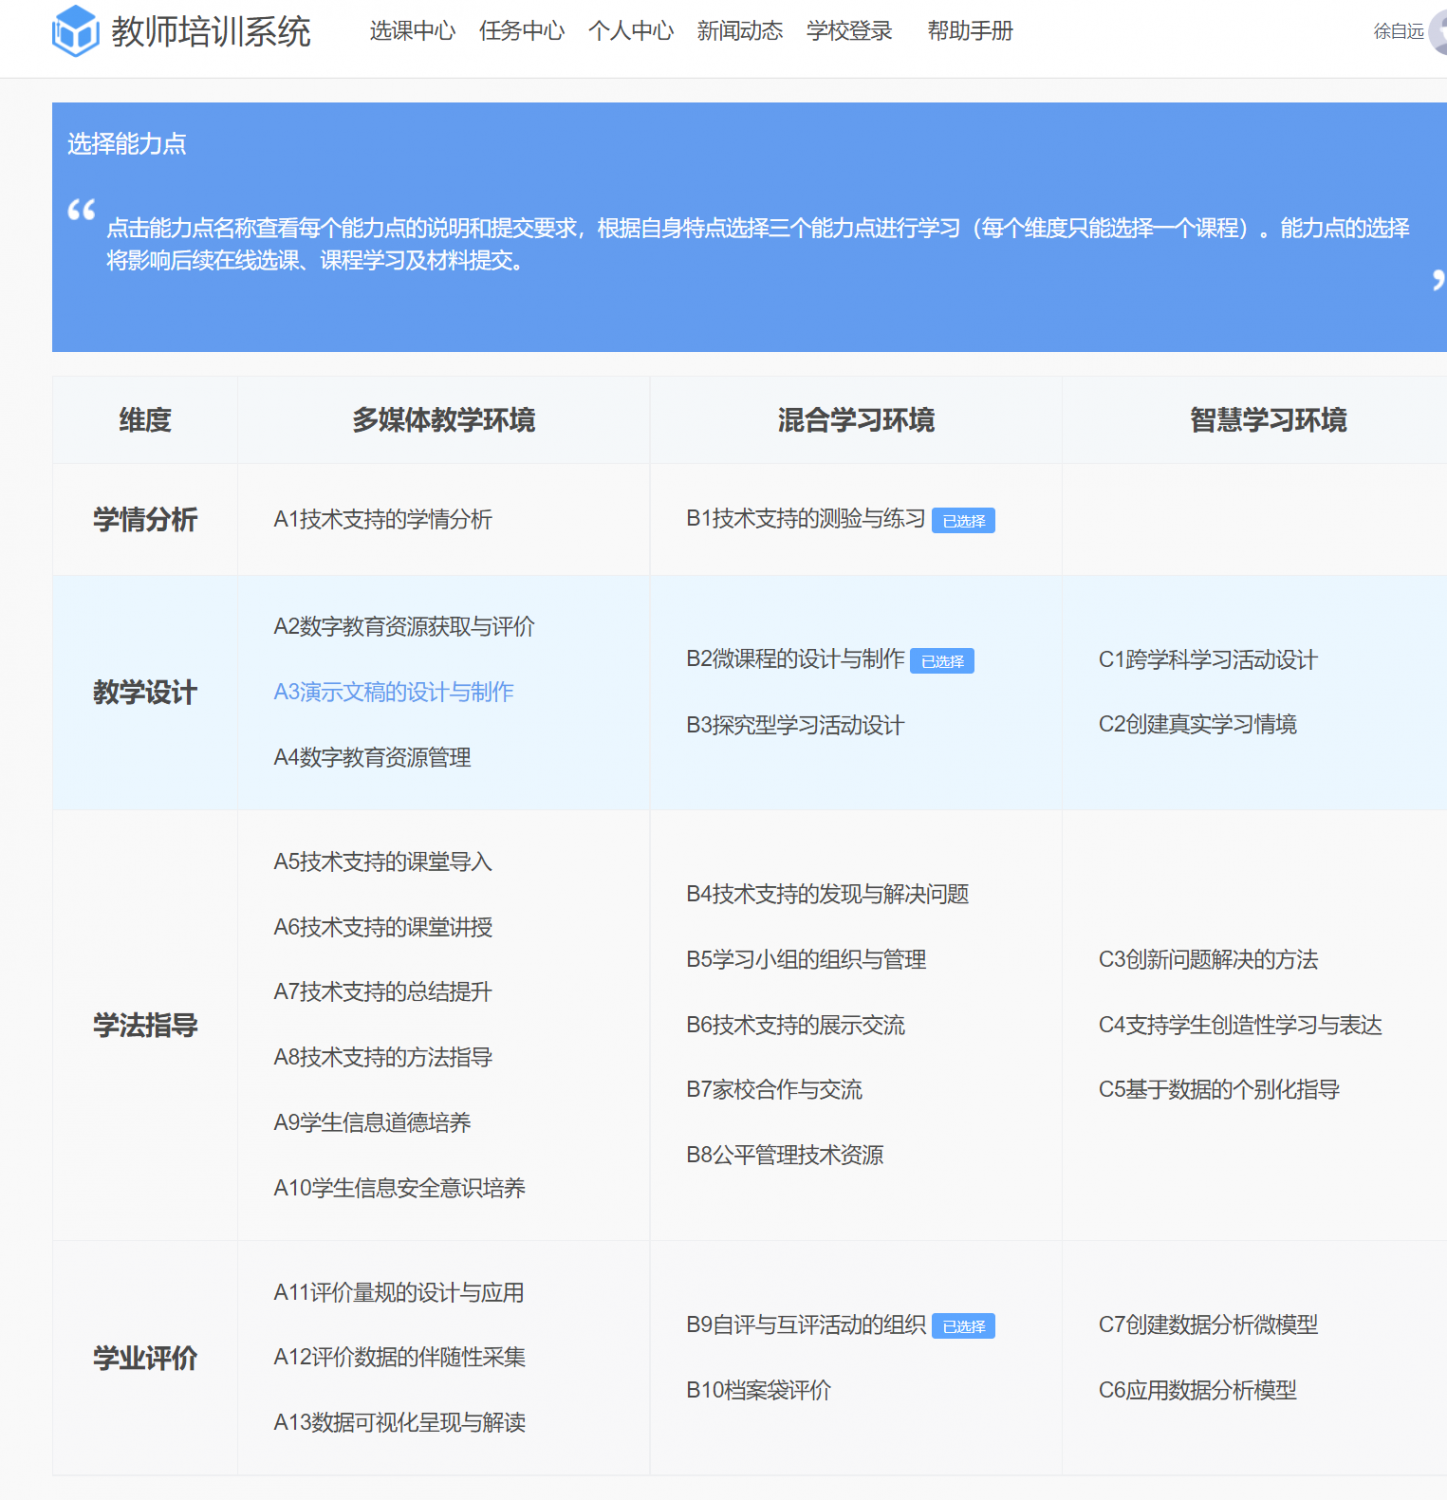
Task: Click the 维度 header cell
Action: (x=145, y=420)
